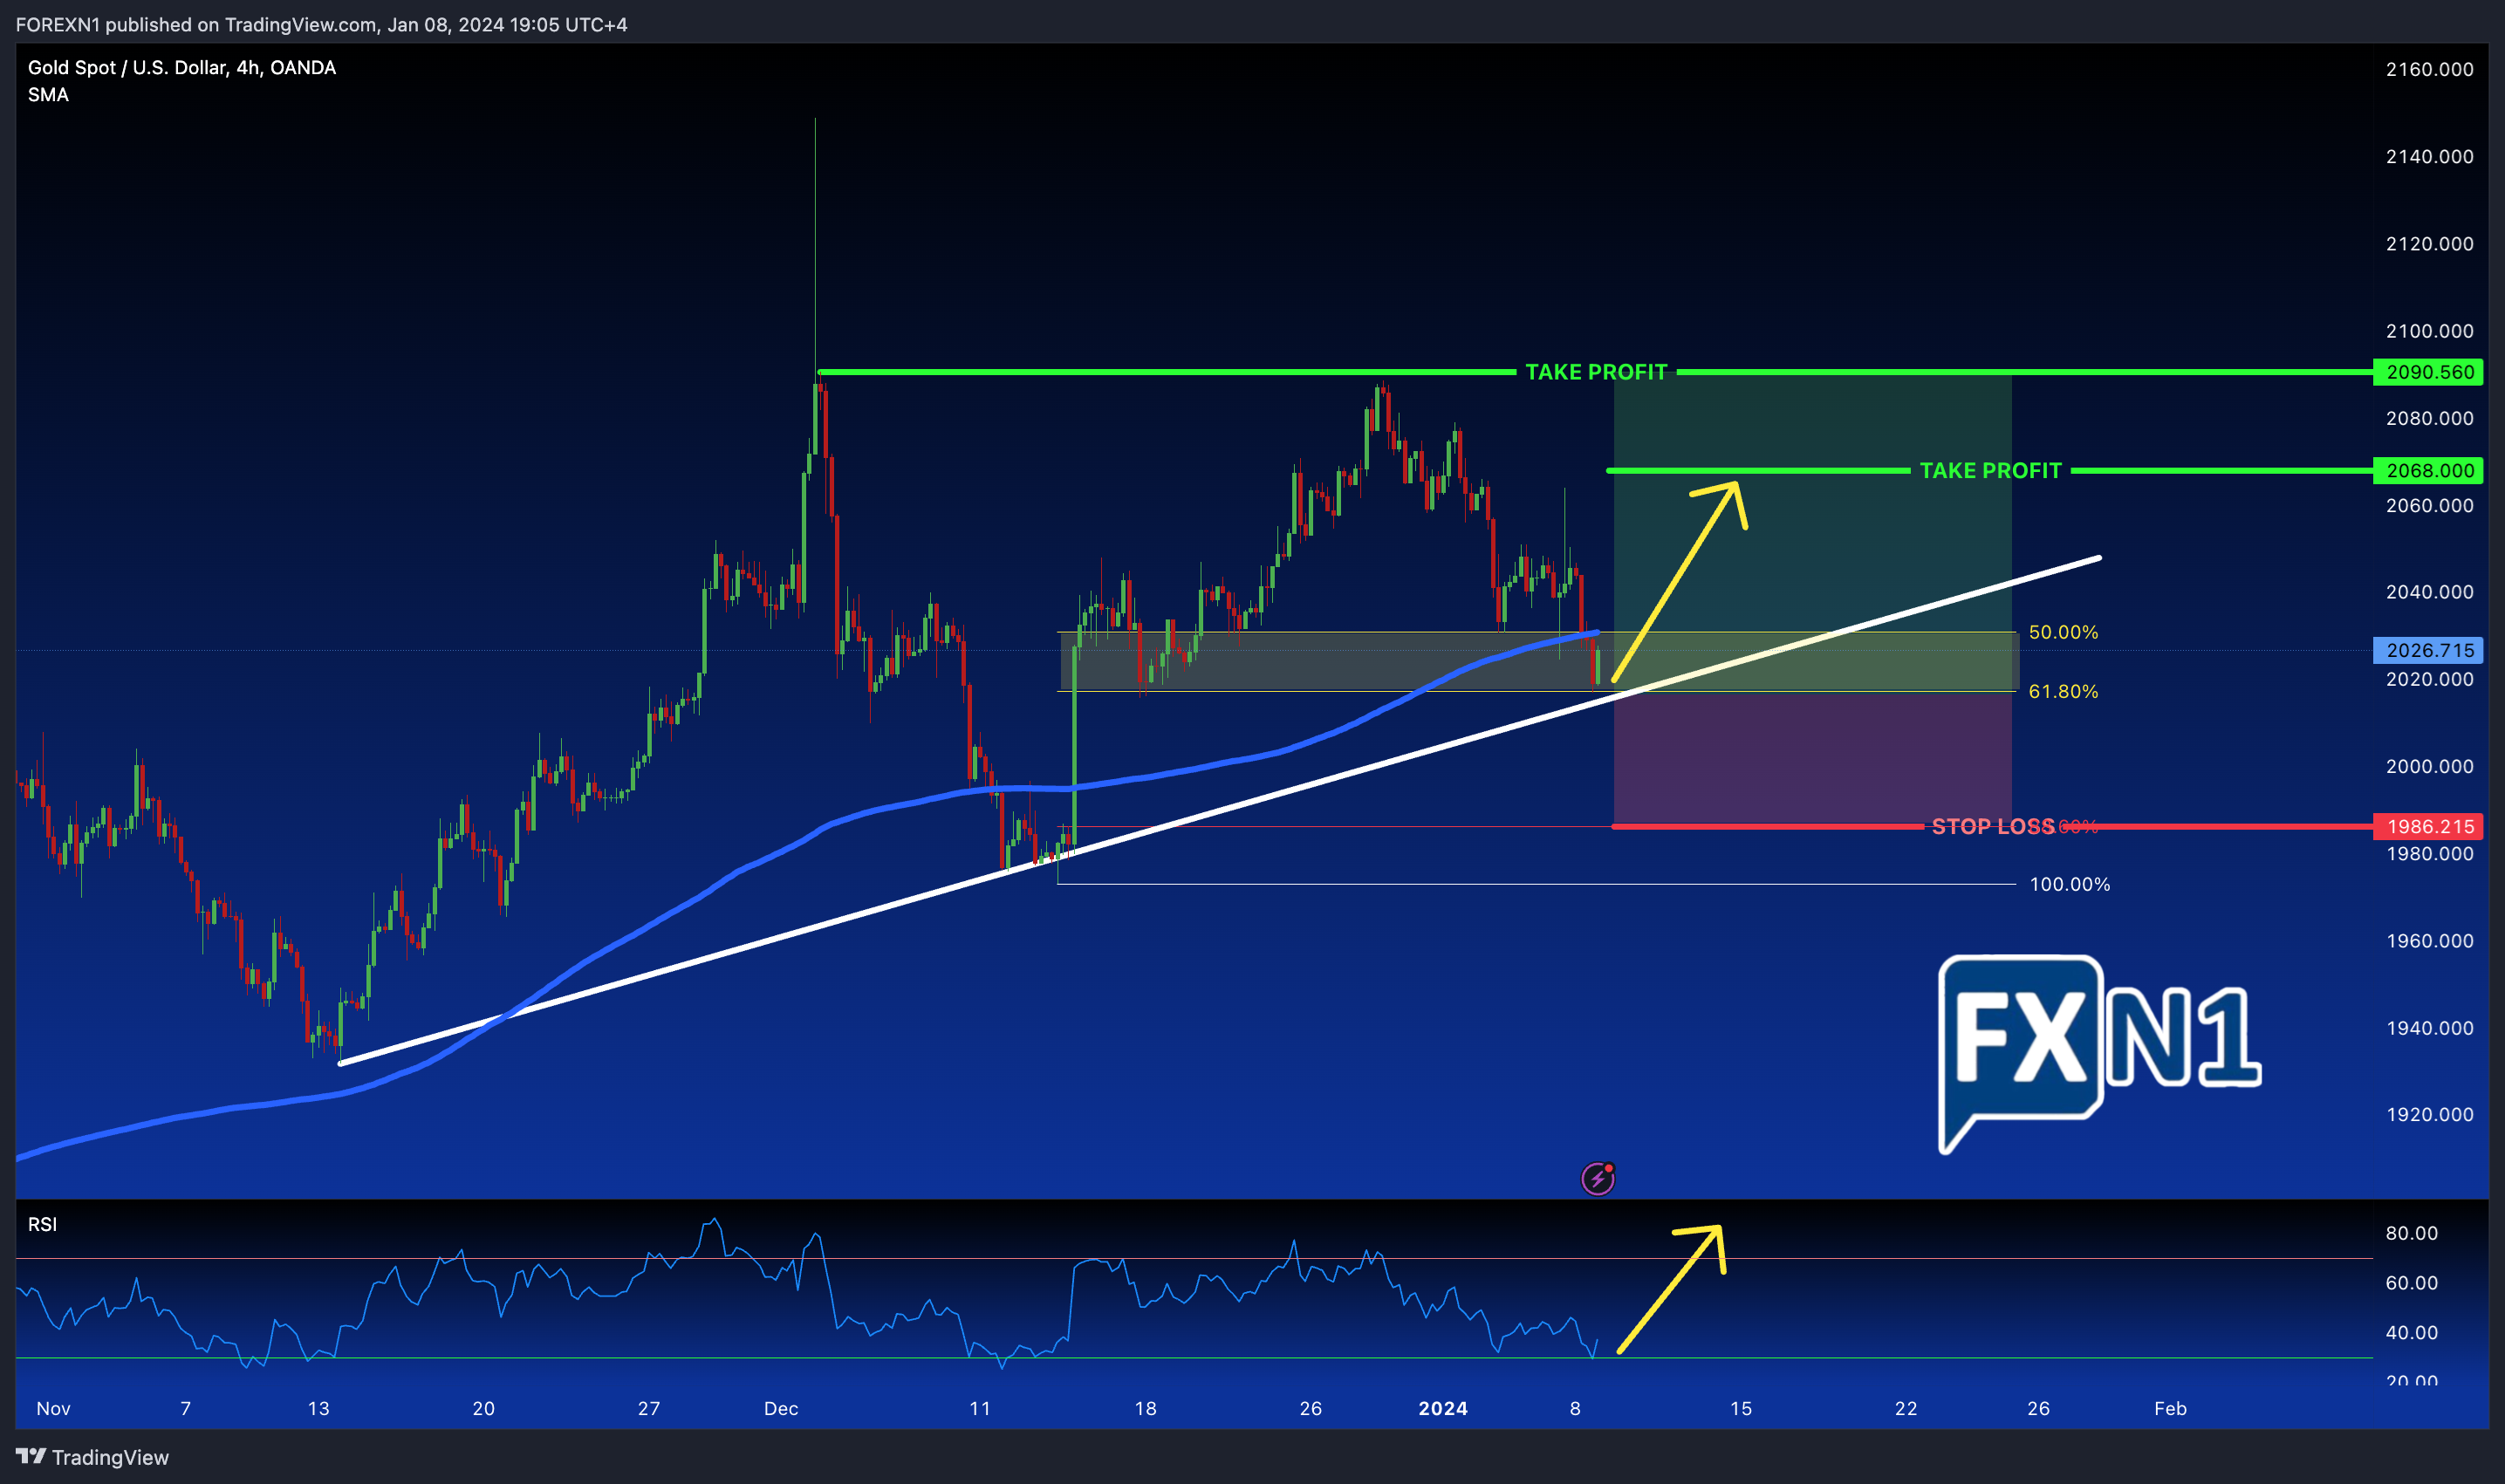Screen dimensions: 2505x1484
Task: Click the 60.00 RSI axis label
Action: (x=2411, y=1282)
